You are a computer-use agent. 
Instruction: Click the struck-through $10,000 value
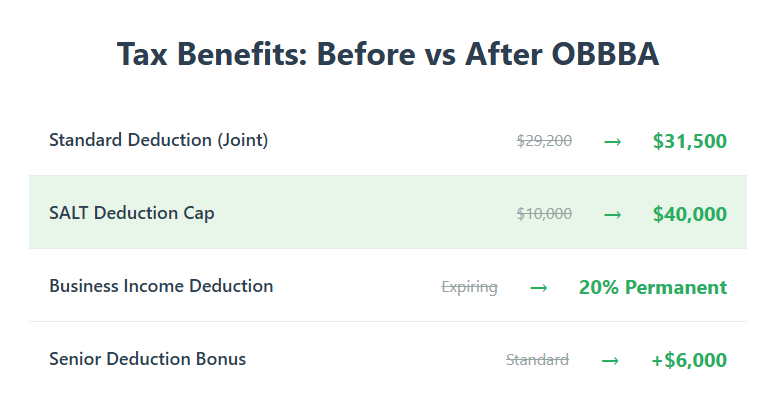tap(544, 214)
